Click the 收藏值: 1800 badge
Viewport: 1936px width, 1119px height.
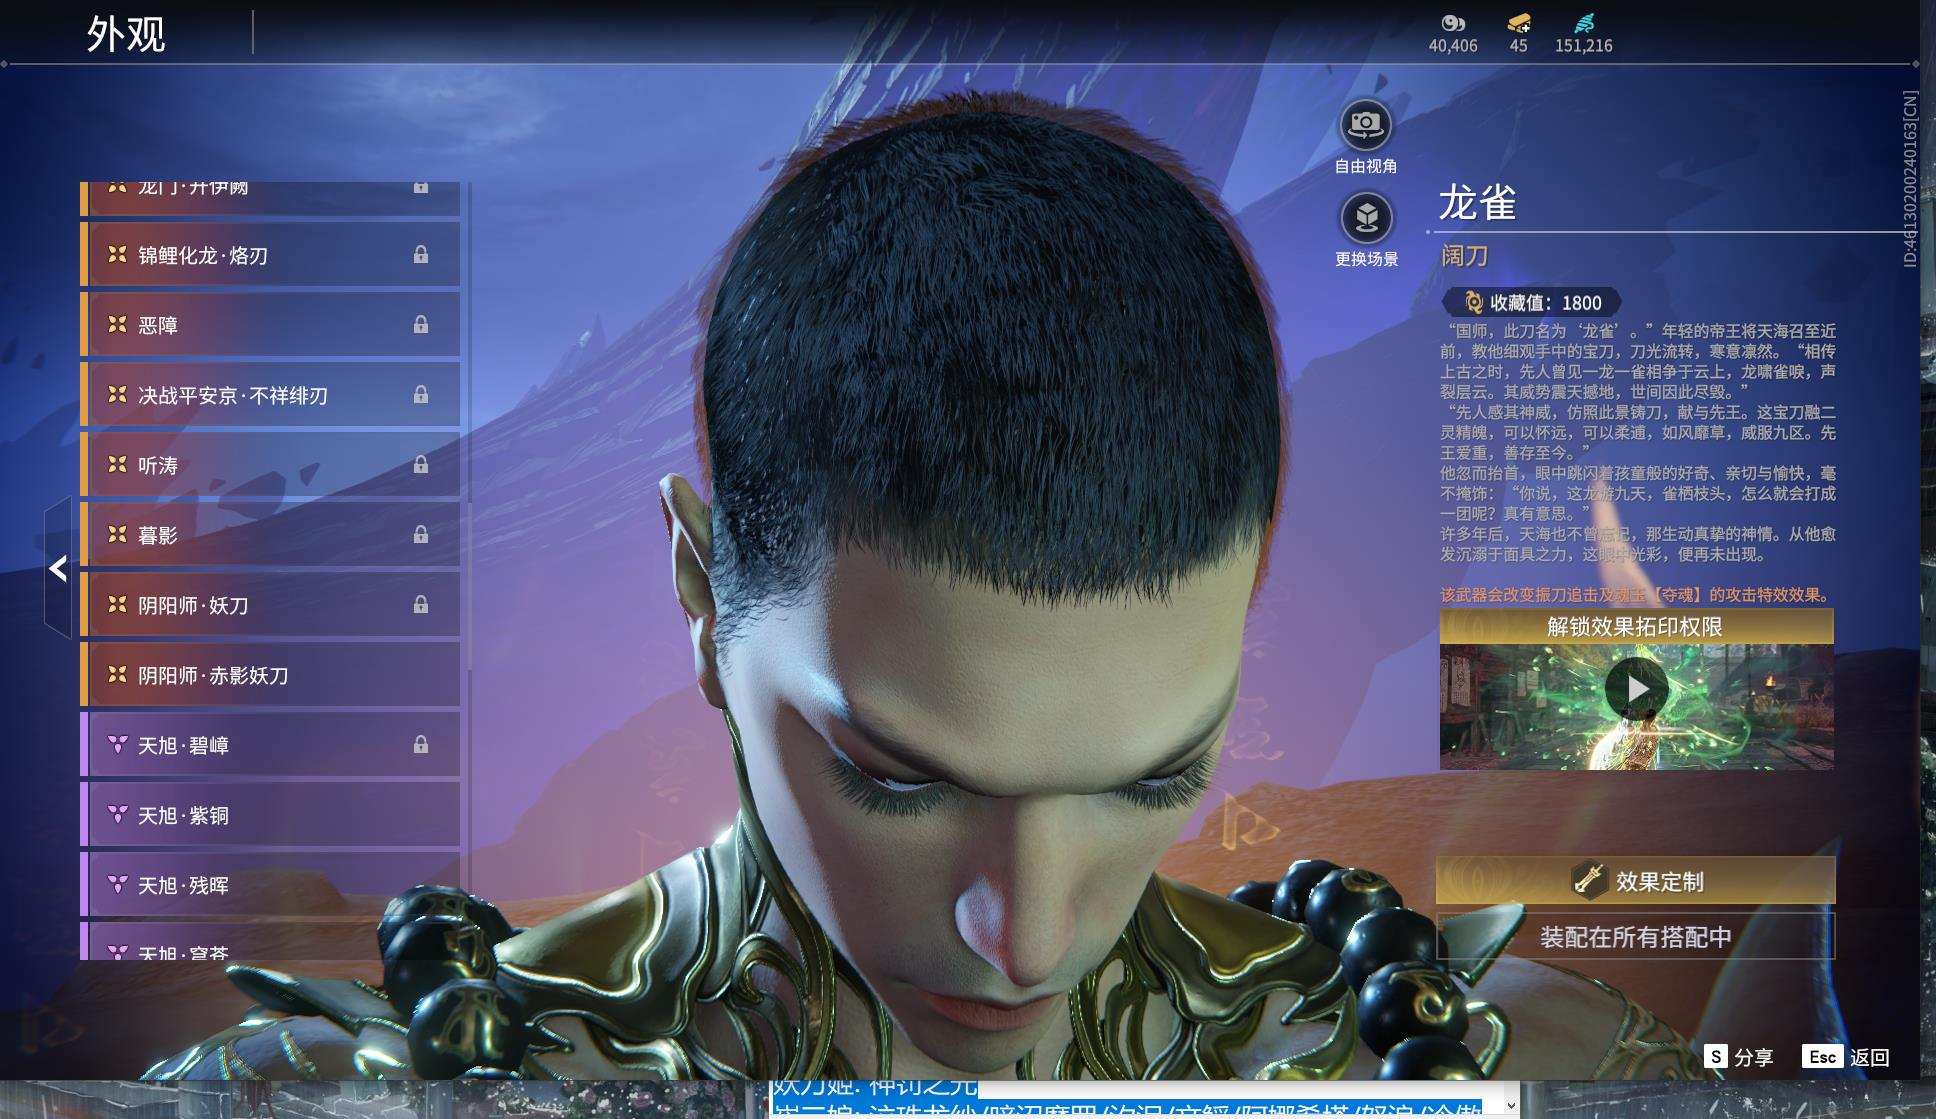(x=1532, y=302)
